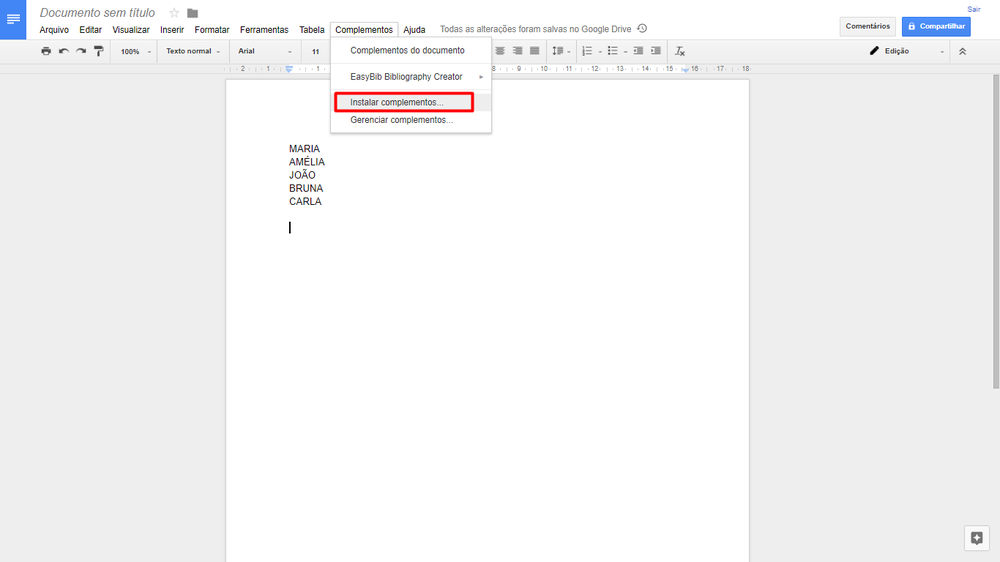Apply bulleted list

612,51
